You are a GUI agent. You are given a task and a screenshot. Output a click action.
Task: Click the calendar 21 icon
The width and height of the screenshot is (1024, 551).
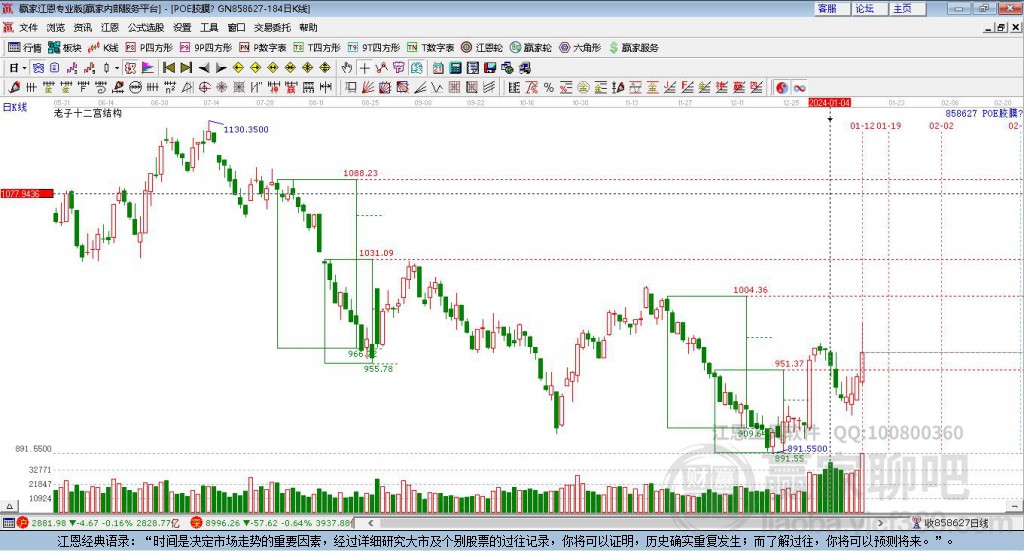coord(438,68)
